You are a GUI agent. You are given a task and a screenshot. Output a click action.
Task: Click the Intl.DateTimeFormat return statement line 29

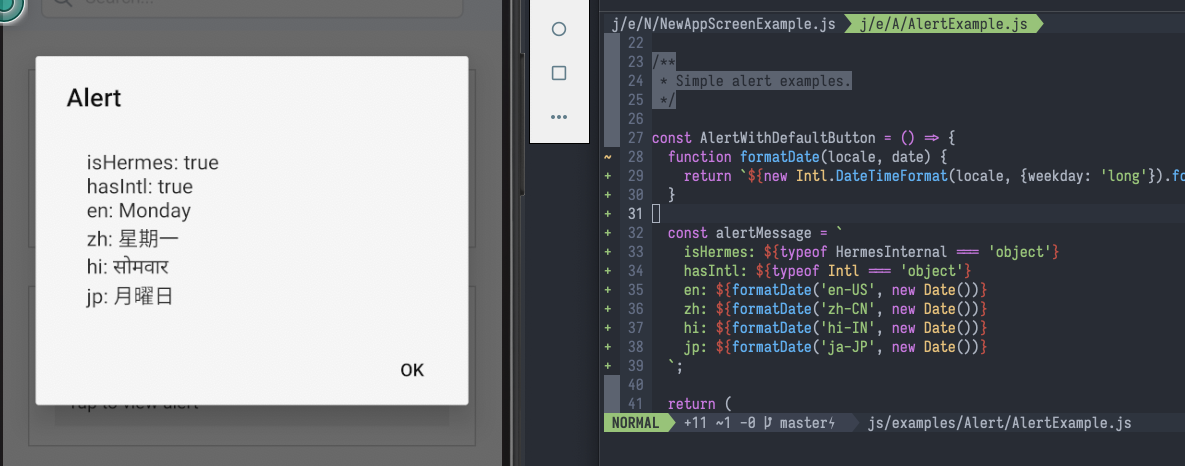point(934,177)
